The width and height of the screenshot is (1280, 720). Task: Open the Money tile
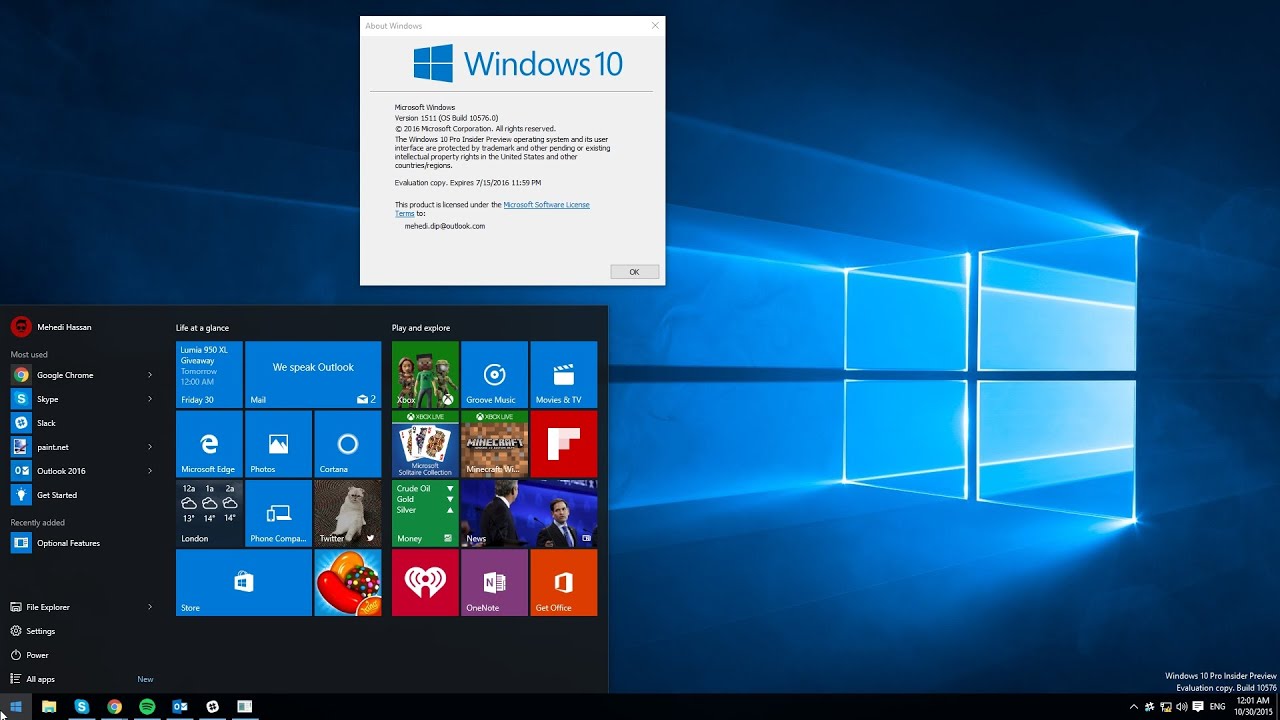tap(425, 513)
